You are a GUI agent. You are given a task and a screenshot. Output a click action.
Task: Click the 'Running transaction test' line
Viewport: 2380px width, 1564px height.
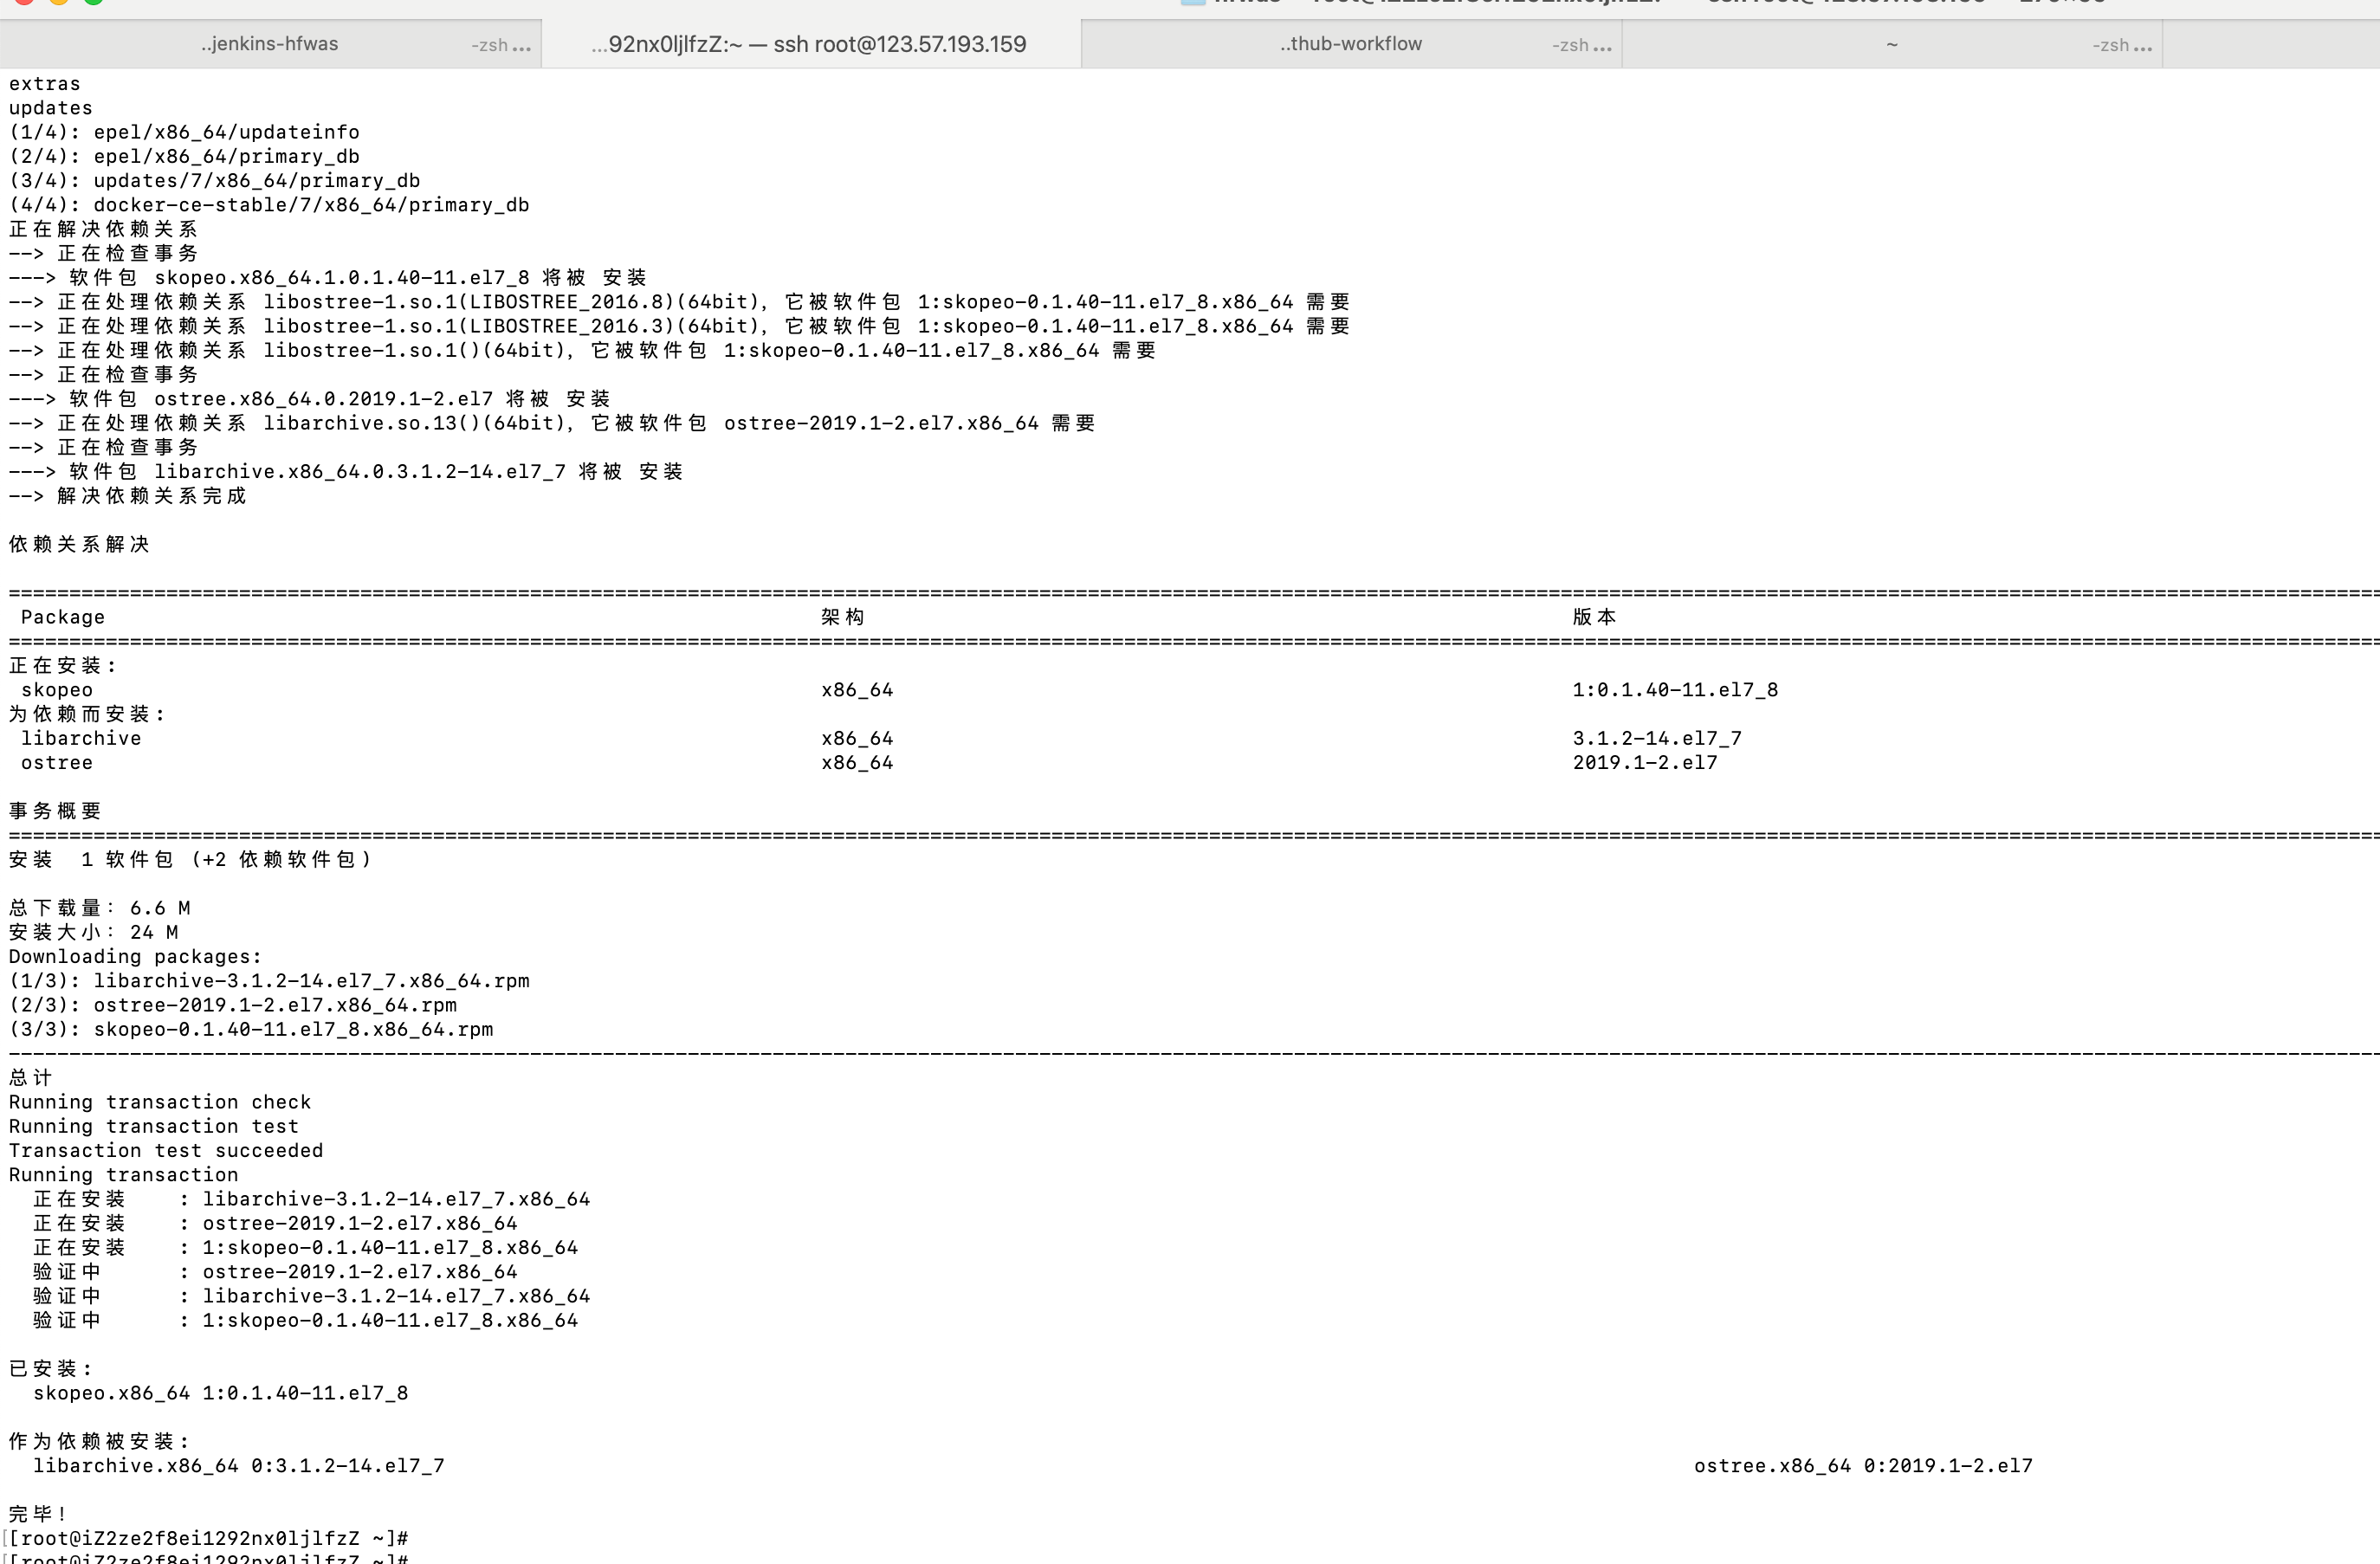(x=154, y=1126)
